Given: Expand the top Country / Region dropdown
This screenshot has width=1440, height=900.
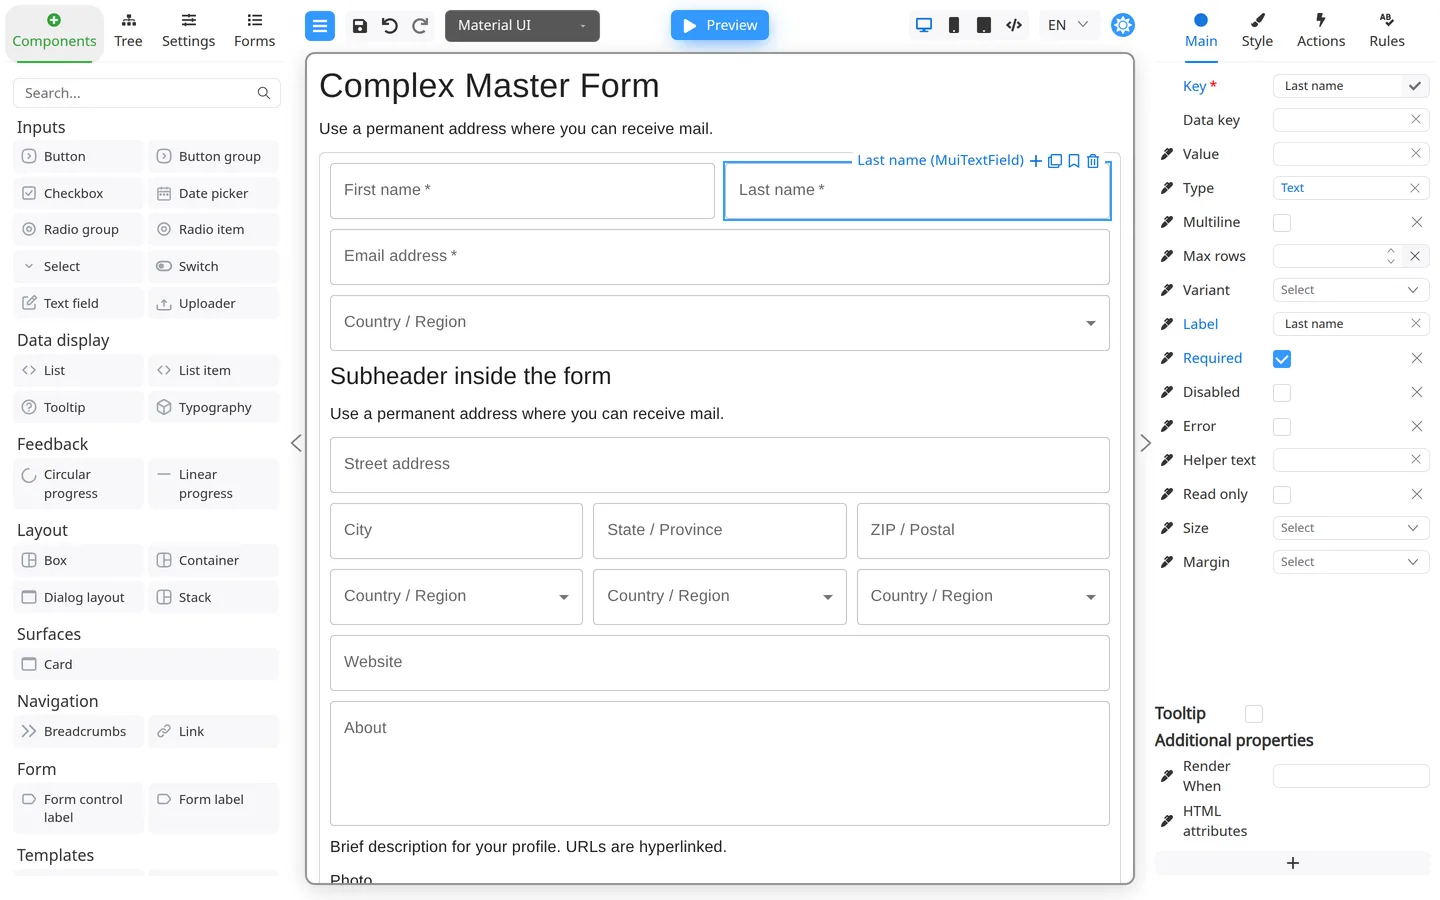Looking at the screenshot, I should pos(720,323).
